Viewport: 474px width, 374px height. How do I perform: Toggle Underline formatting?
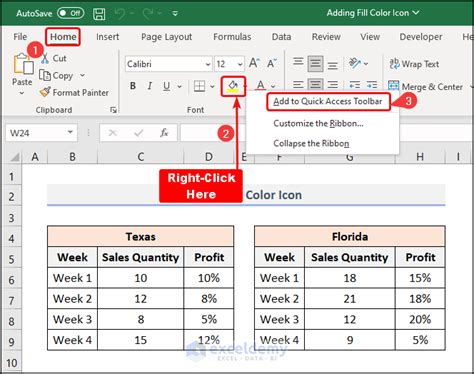coord(167,86)
